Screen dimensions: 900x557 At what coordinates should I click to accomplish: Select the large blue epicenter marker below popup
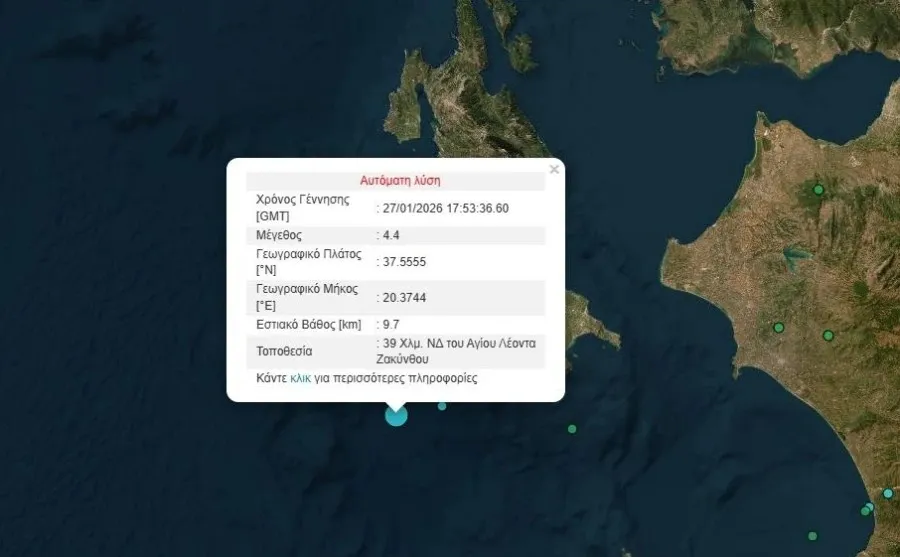pyautogui.click(x=396, y=415)
